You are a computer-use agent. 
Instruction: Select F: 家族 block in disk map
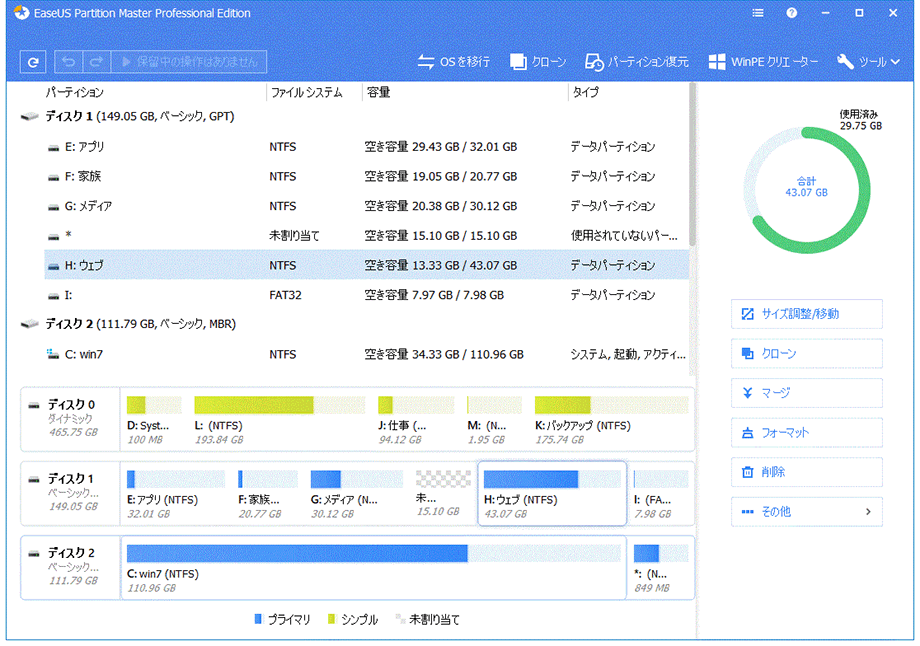point(268,495)
